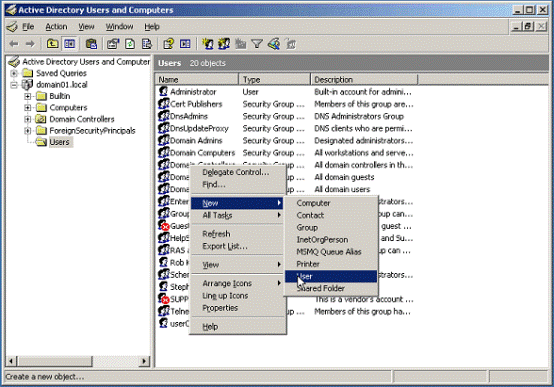The width and height of the screenshot is (554, 387).
Task: Sort by the Description column header
Action: click(x=364, y=80)
